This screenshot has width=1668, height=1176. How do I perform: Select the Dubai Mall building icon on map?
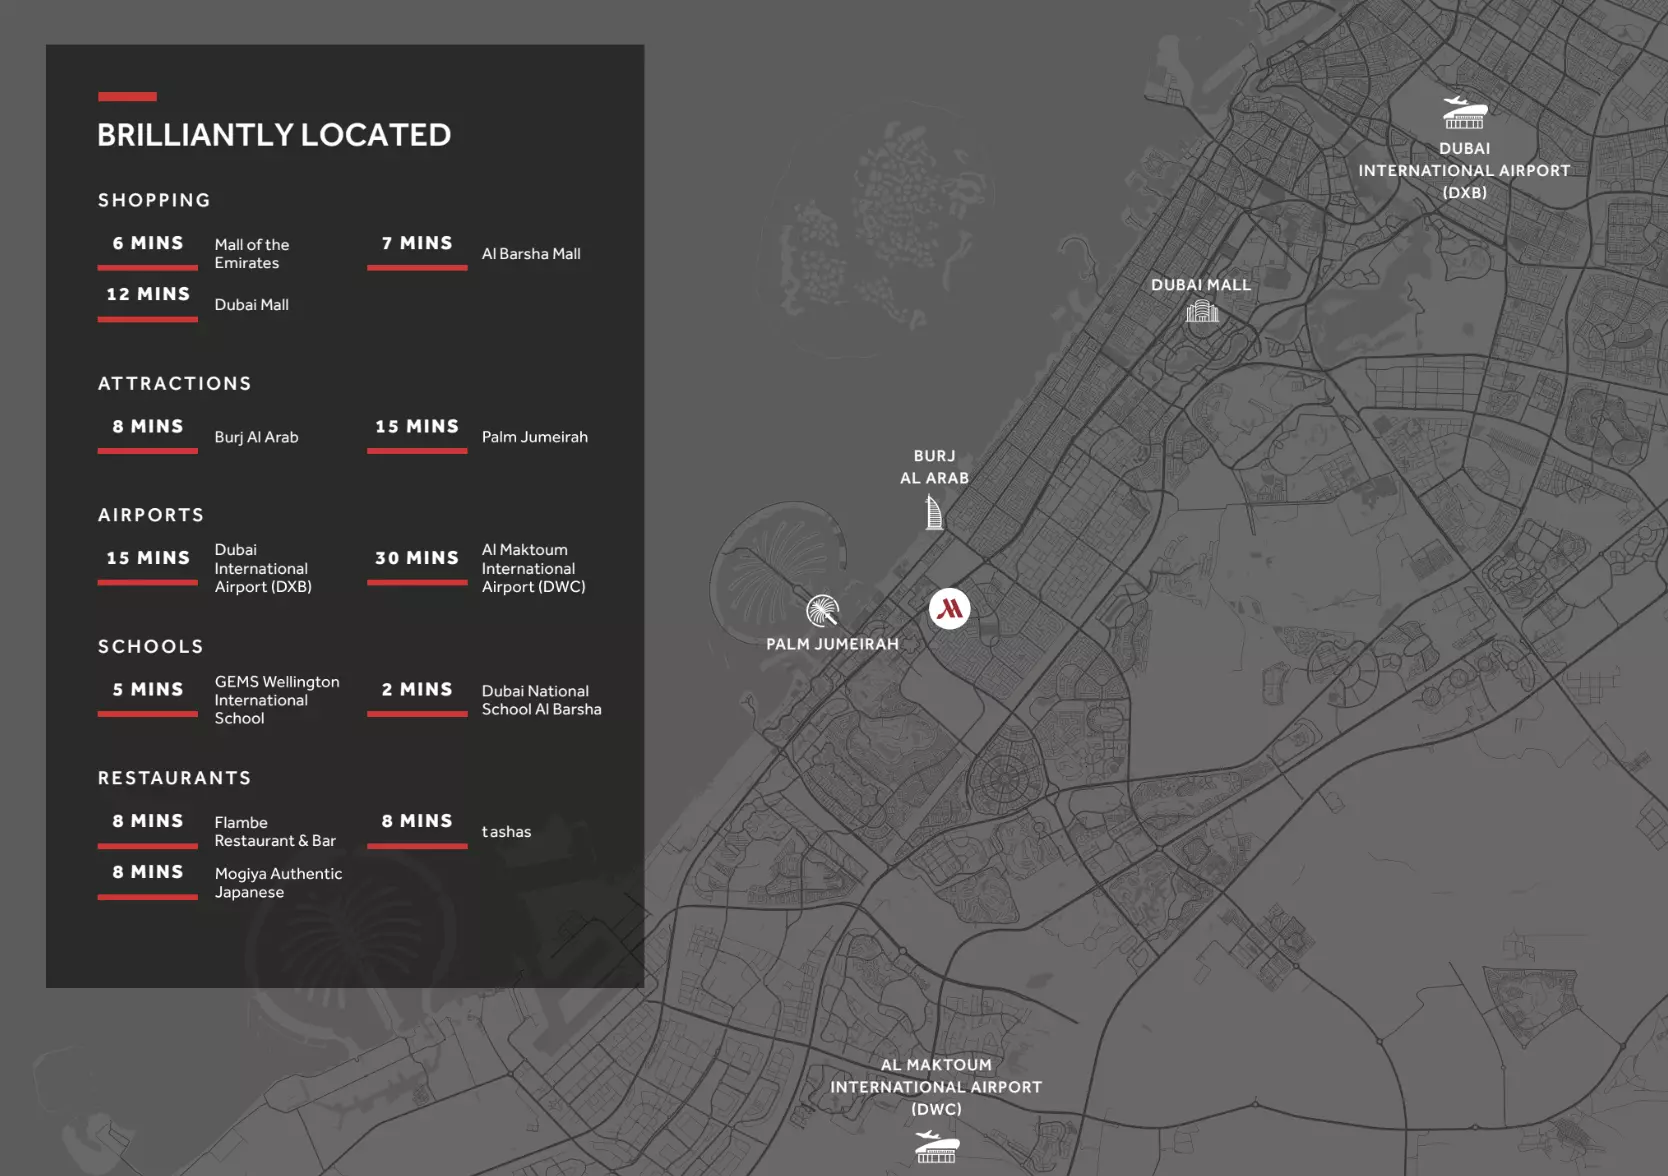coord(1201,312)
